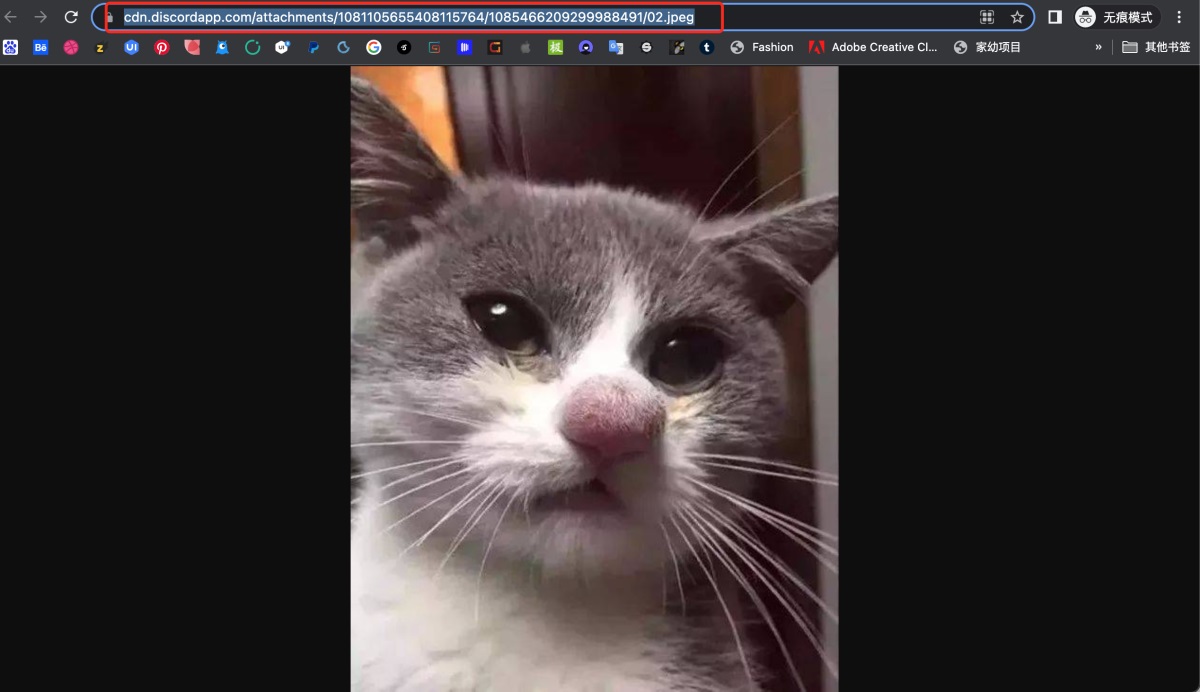Open the Behance bookmark icon
Screen dimensions: 1200x692
[x=40, y=47]
